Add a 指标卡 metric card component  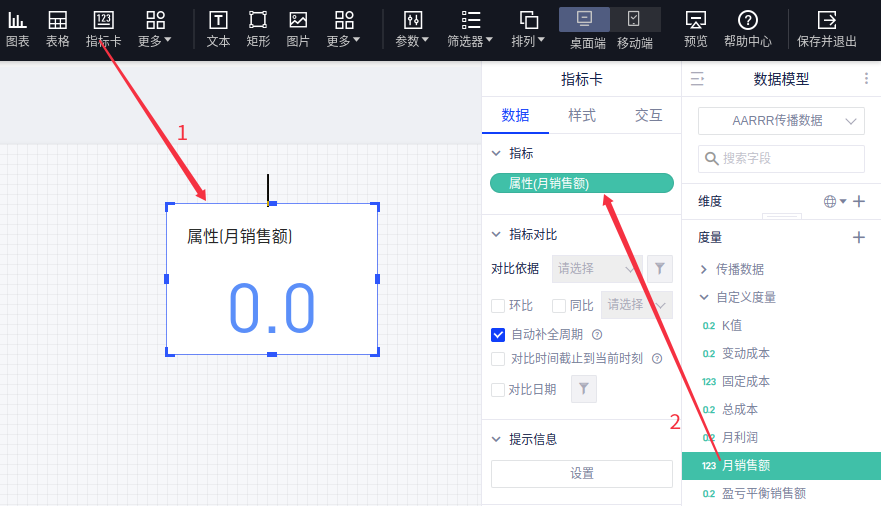[103, 20]
